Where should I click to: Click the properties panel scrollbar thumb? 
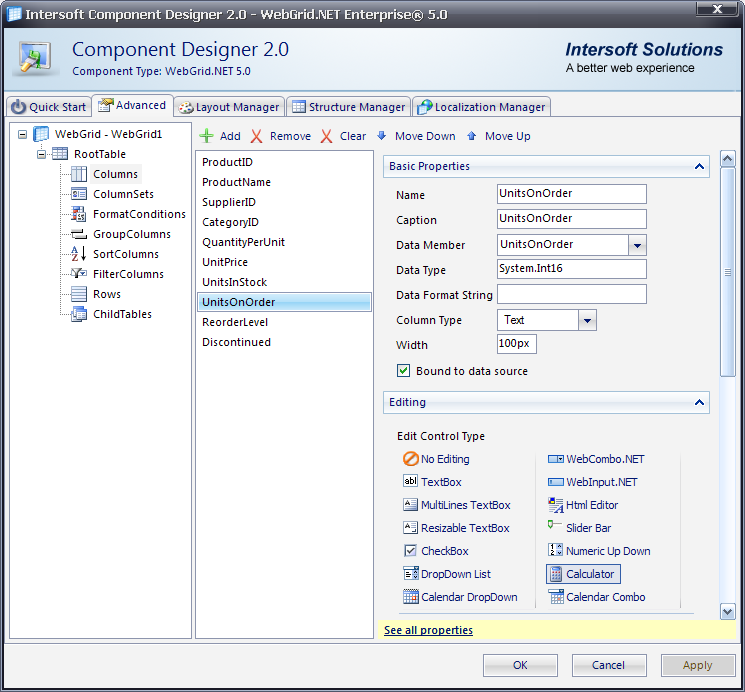(x=727, y=272)
